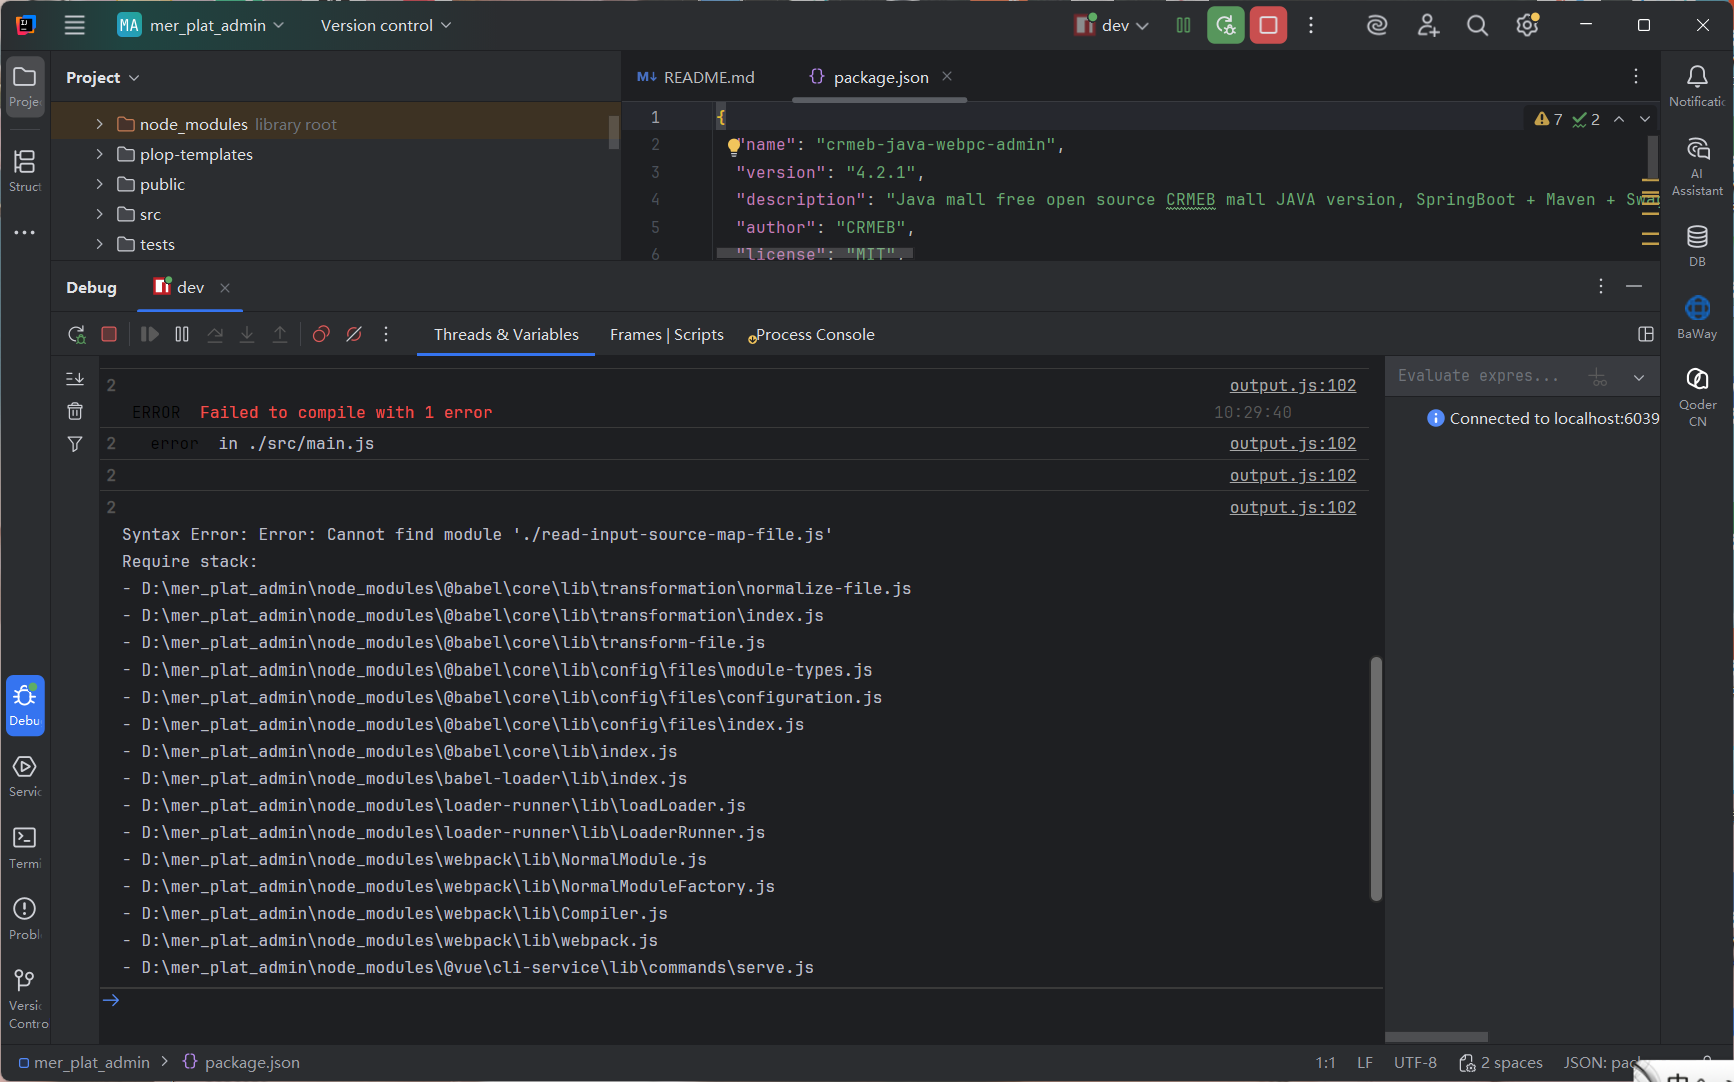
Task: Click the UTF-8 encoding indicator
Action: click(1415, 1062)
